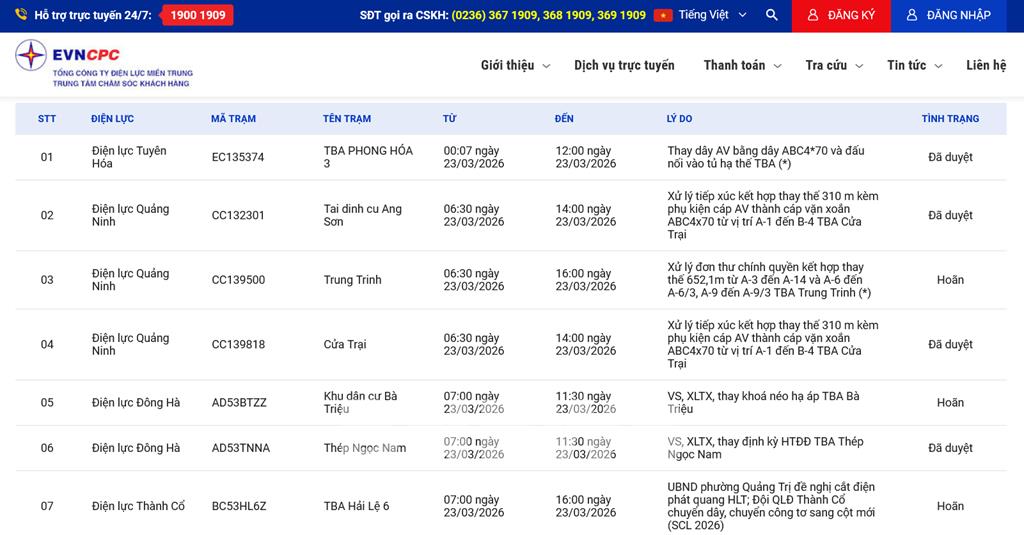Click the ĐIỆN LỰC column header
1024x535 pixels.
[x=112, y=119]
